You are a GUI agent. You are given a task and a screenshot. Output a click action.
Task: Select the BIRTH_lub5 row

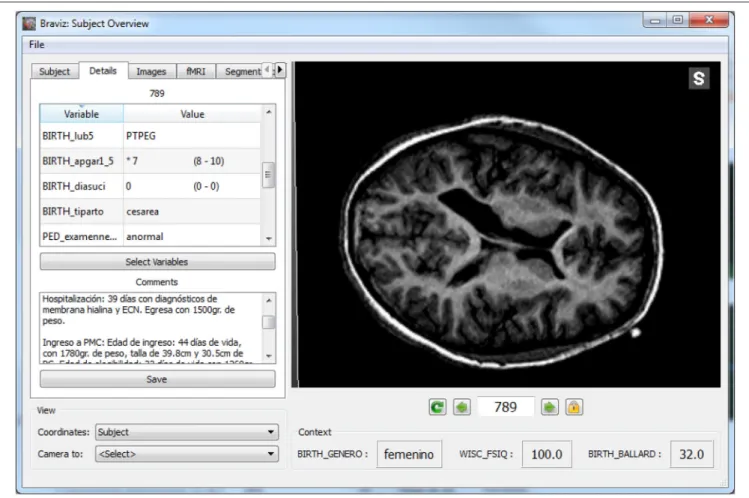tap(150, 136)
